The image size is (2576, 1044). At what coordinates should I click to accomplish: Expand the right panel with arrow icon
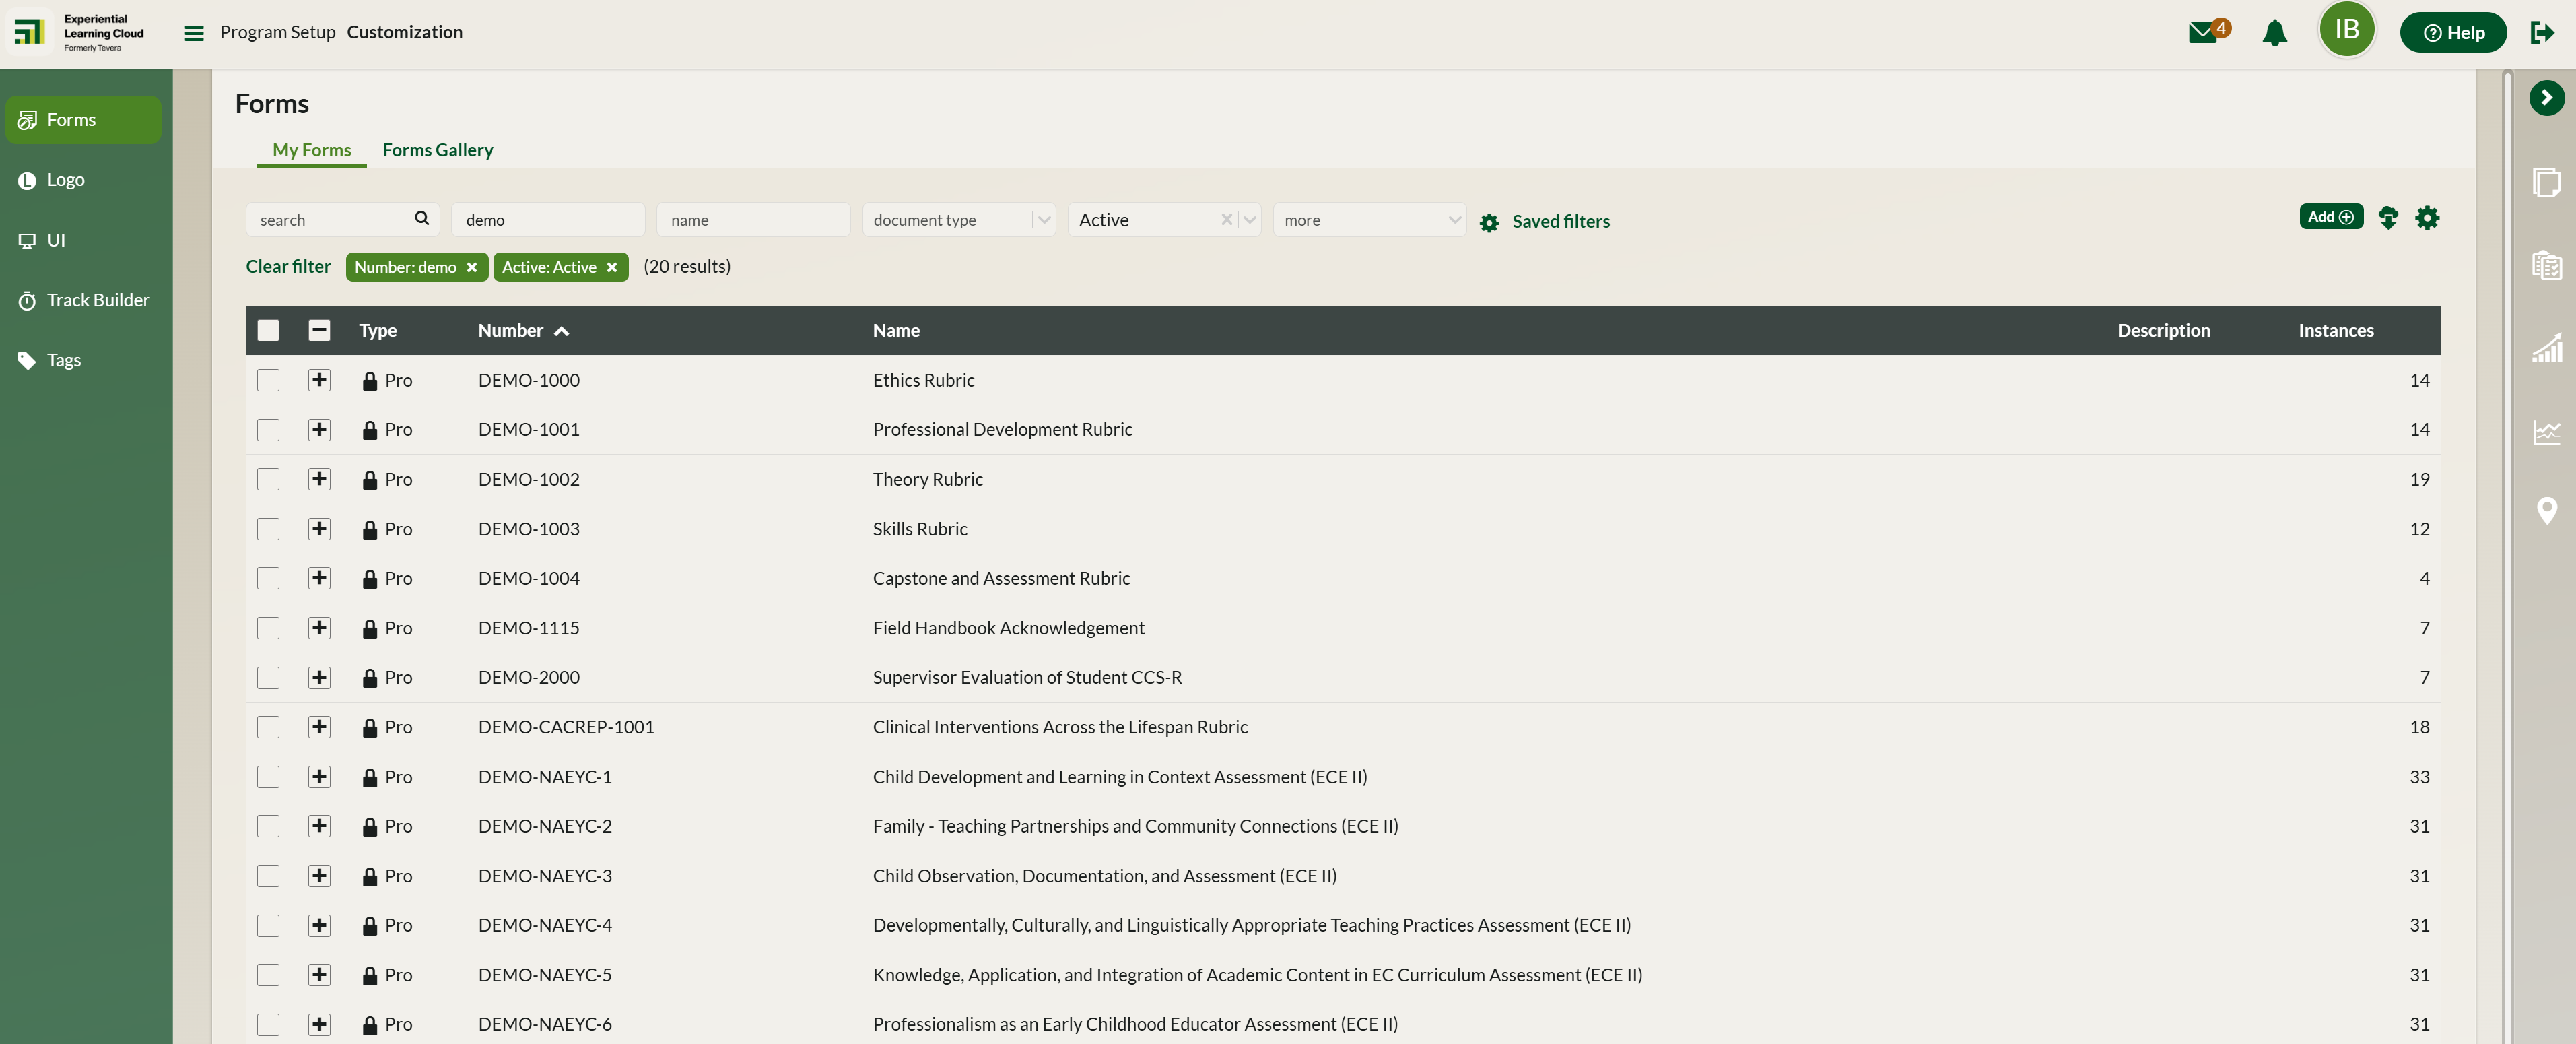pos(2546,97)
